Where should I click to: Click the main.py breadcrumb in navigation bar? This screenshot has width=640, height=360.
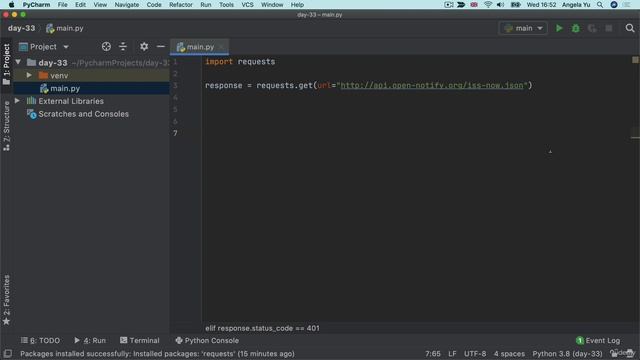pos(65,28)
